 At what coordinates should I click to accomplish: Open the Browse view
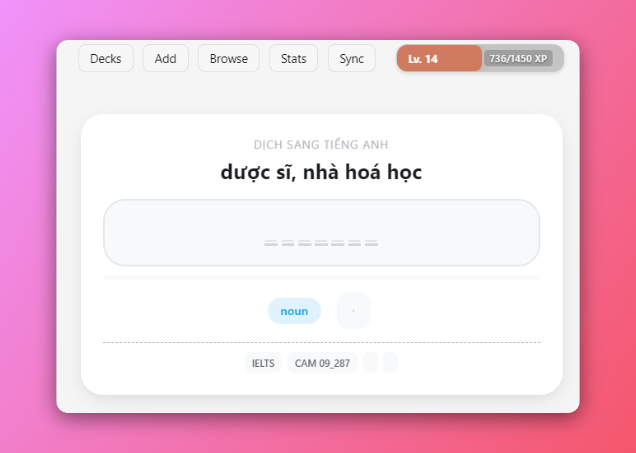click(229, 58)
